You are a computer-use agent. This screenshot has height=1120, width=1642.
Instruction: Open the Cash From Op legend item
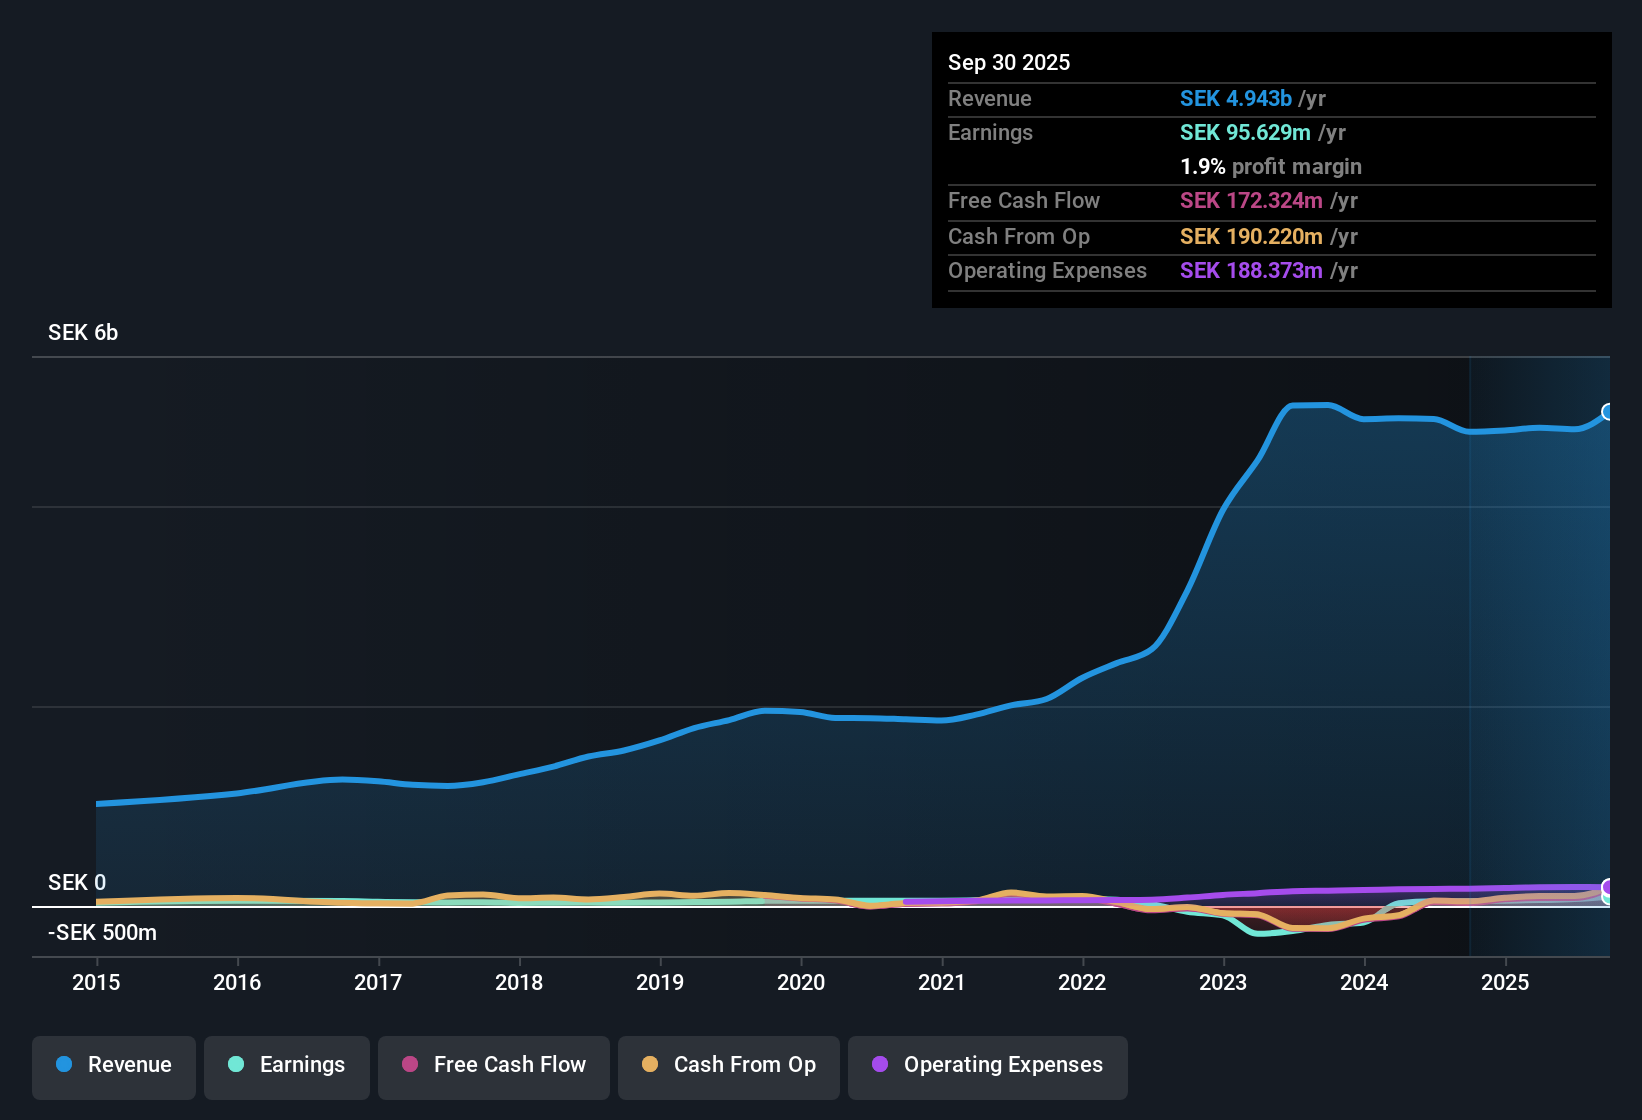(728, 1065)
